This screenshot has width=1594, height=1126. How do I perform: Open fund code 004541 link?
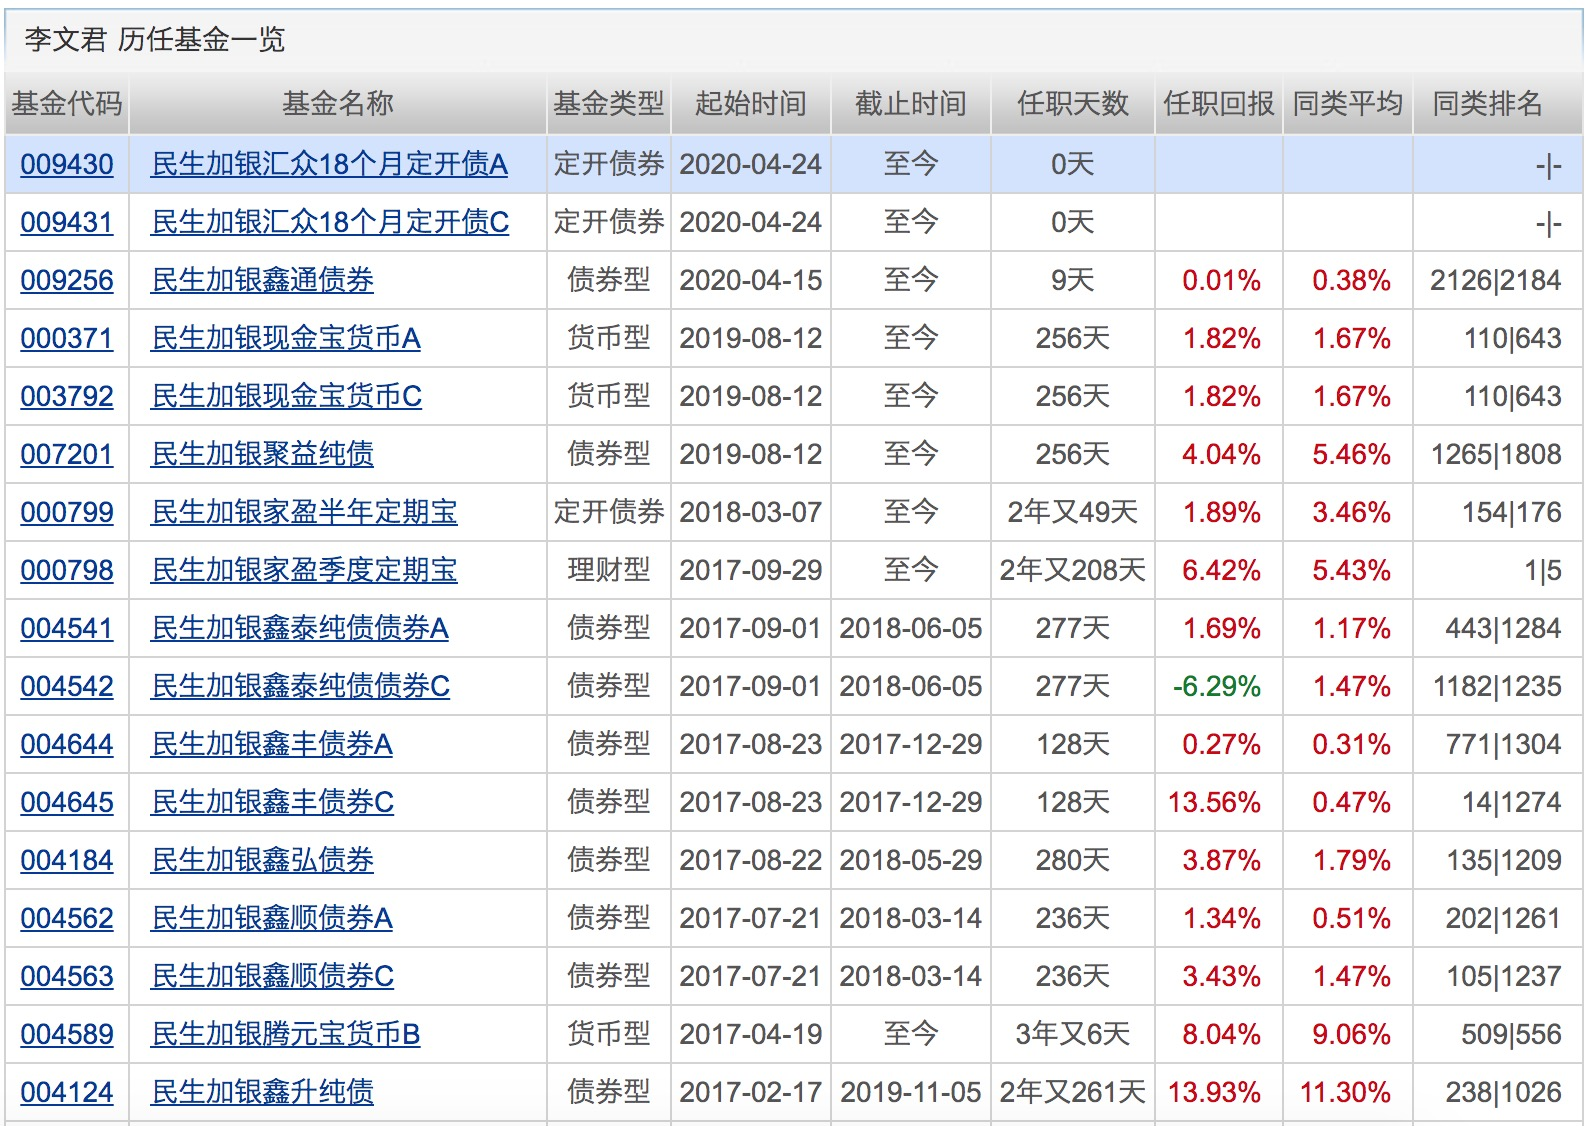point(67,628)
